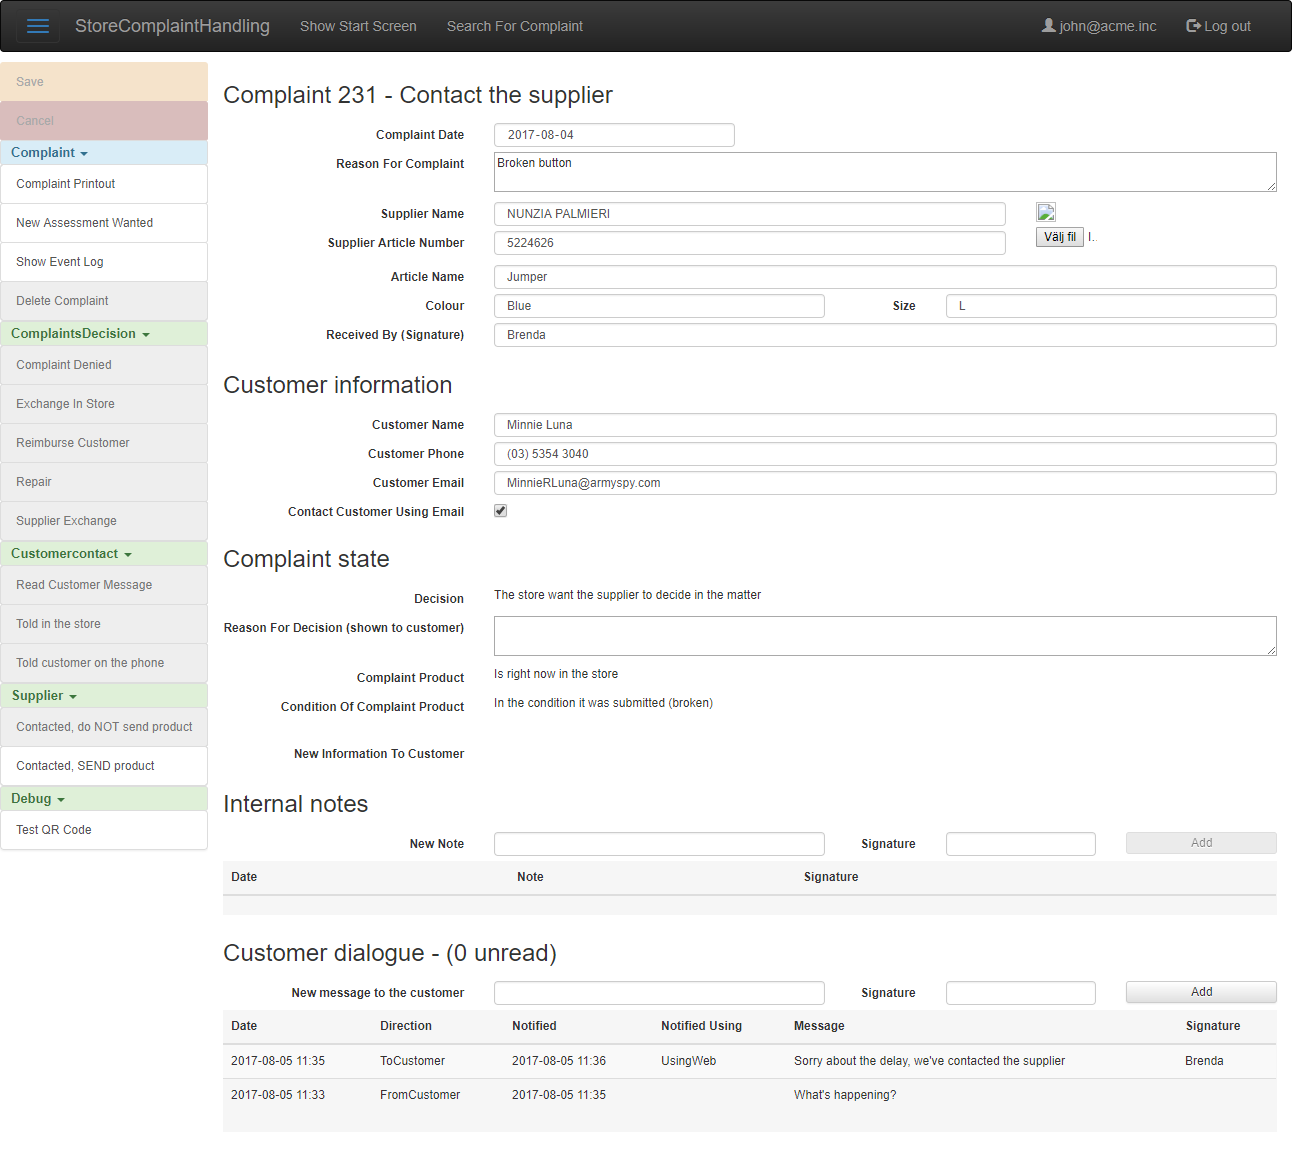Uncheck Contact Customer Using Email checkbox
1292x1166 pixels.
click(x=501, y=511)
